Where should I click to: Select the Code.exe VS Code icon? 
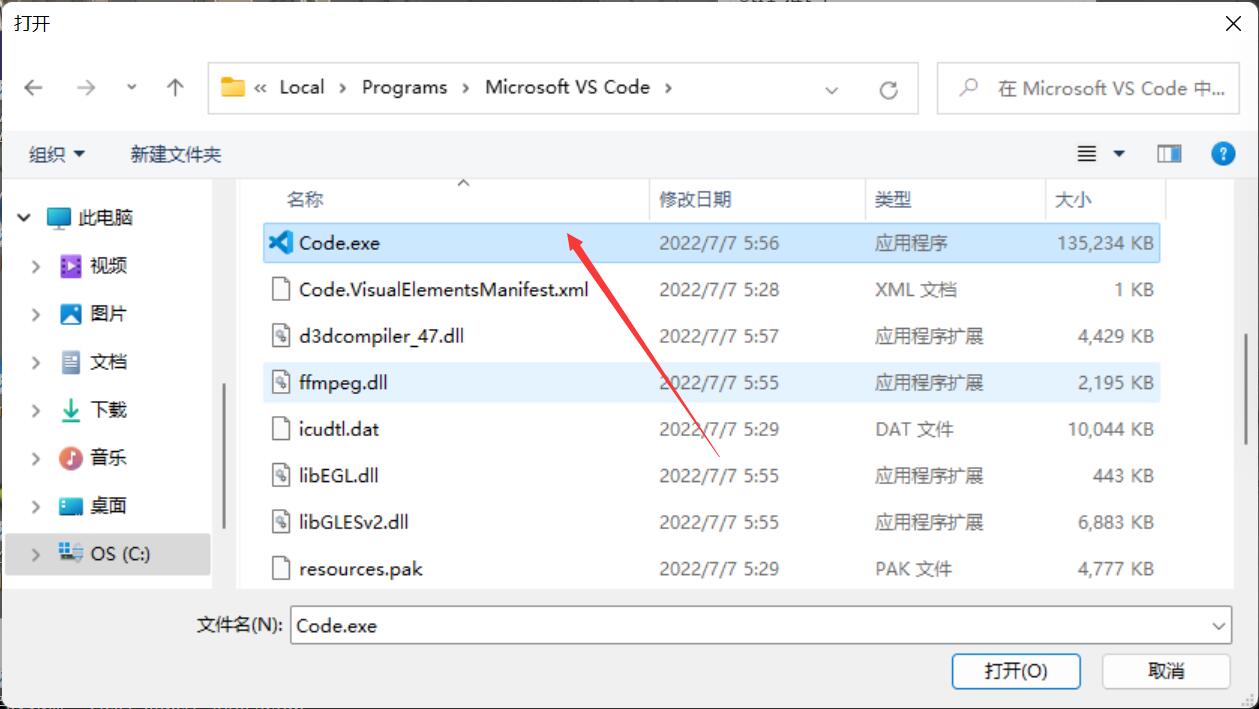click(x=281, y=243)
